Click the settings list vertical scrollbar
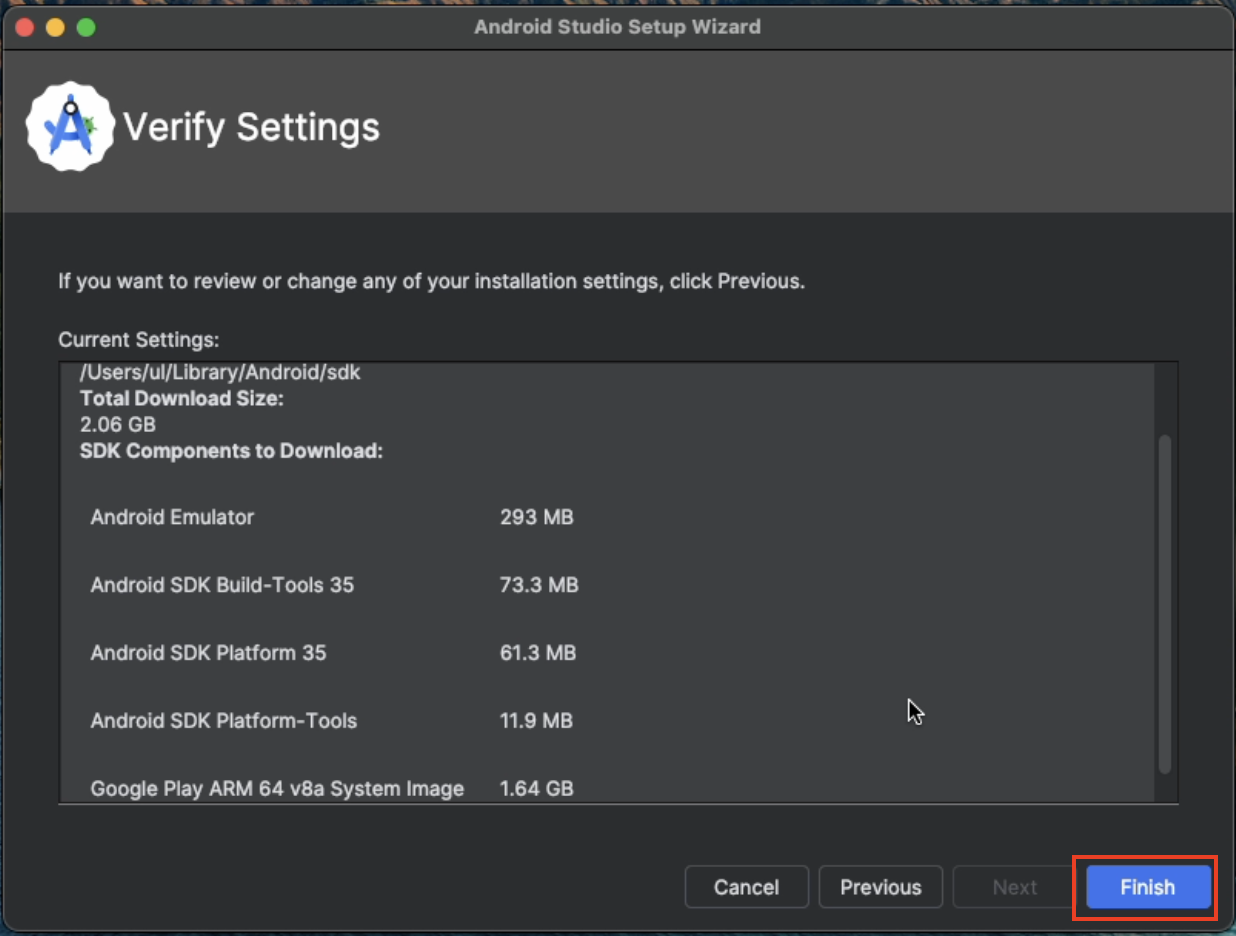The width and height of the screenshot is (1236, 936). (x=1164, y=604)
